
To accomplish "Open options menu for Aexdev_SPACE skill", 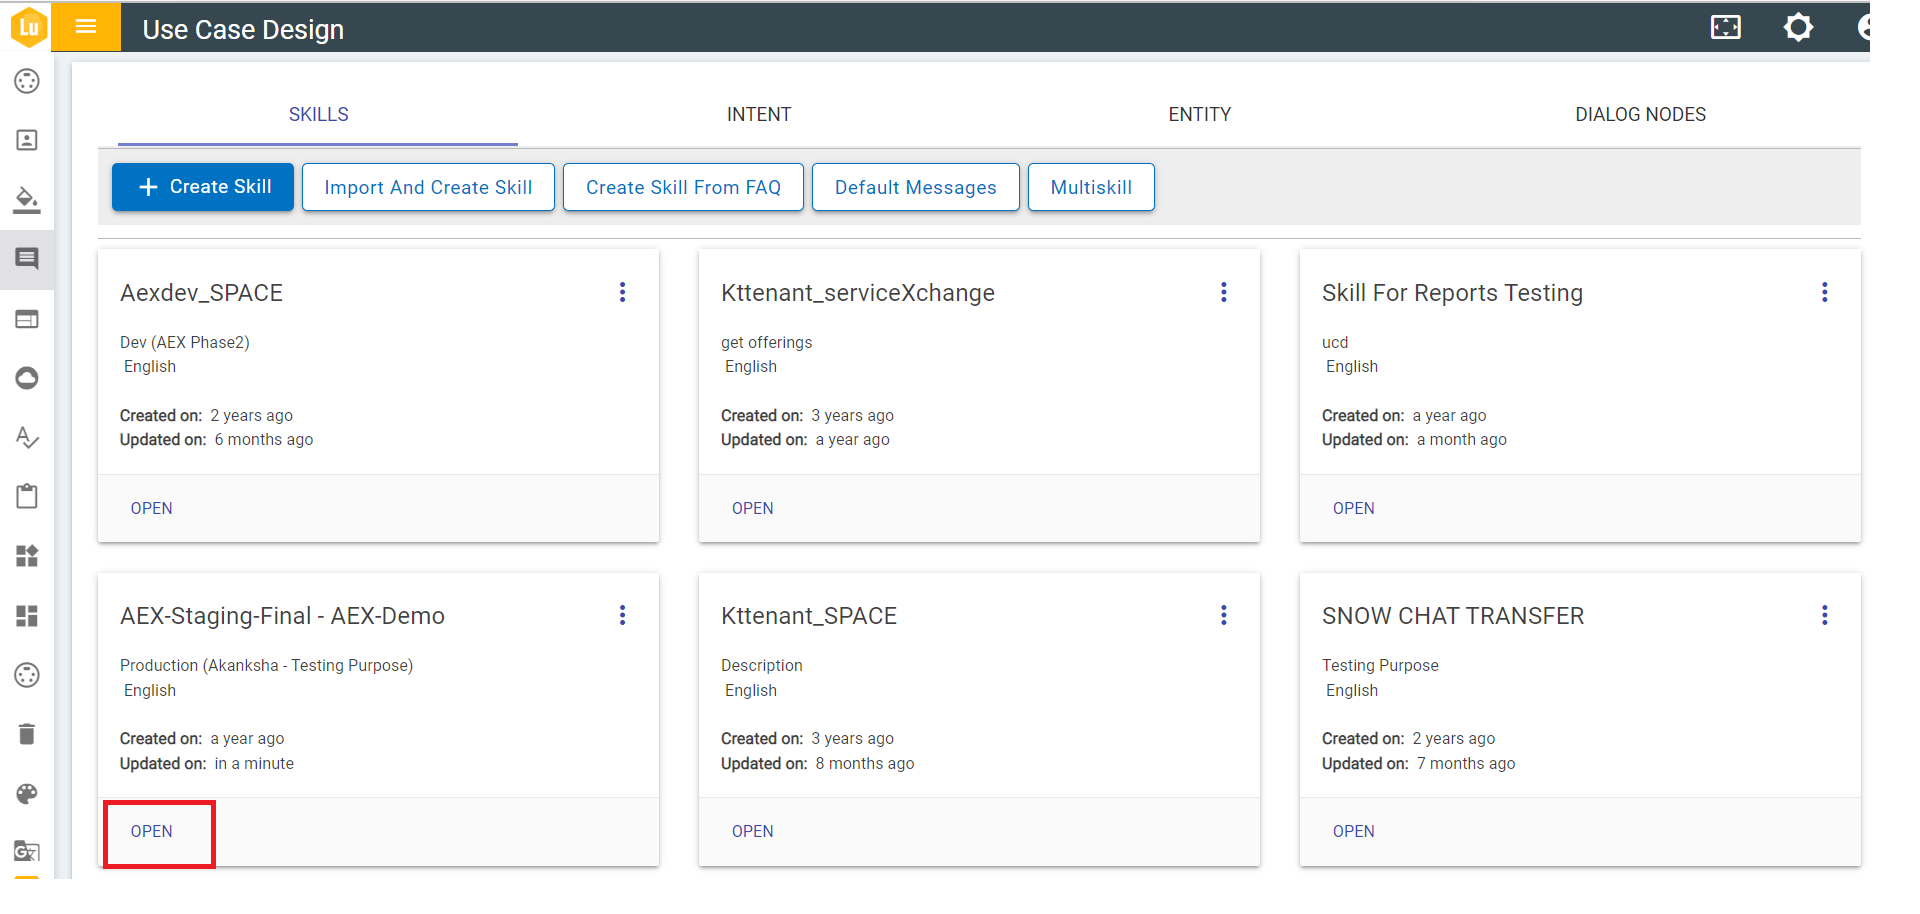I will pyautogui.click(x=622, y=292).
